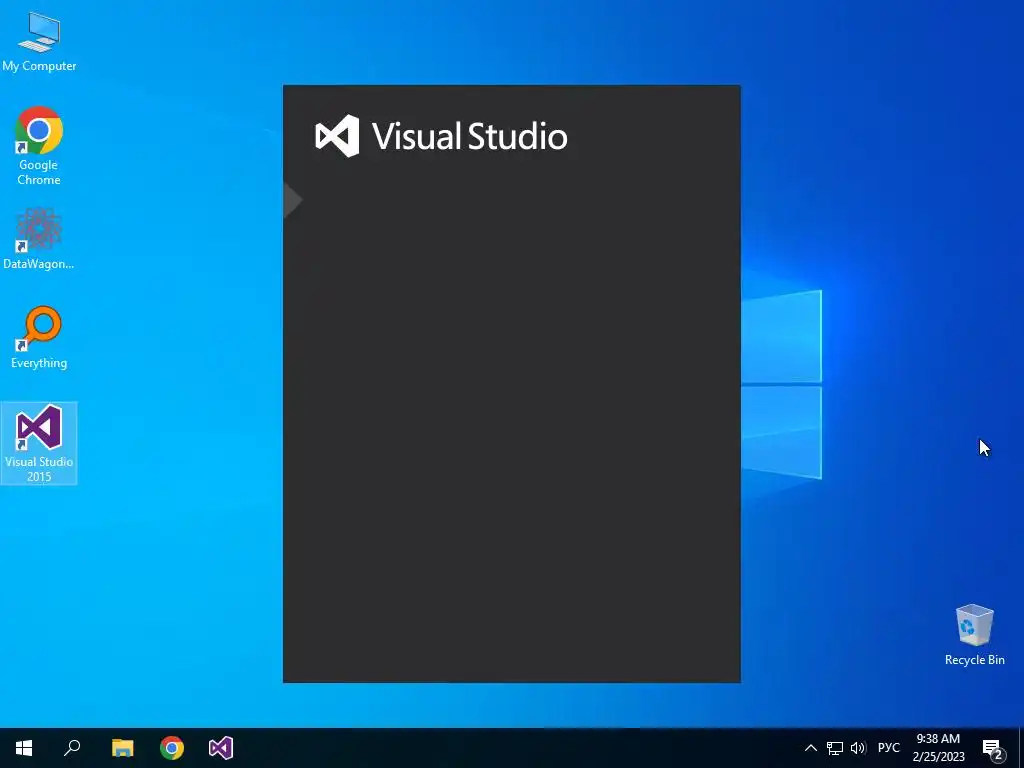Open the My Computer desktop icon
The image size is (1024, 768).
[x=39, y=40]
